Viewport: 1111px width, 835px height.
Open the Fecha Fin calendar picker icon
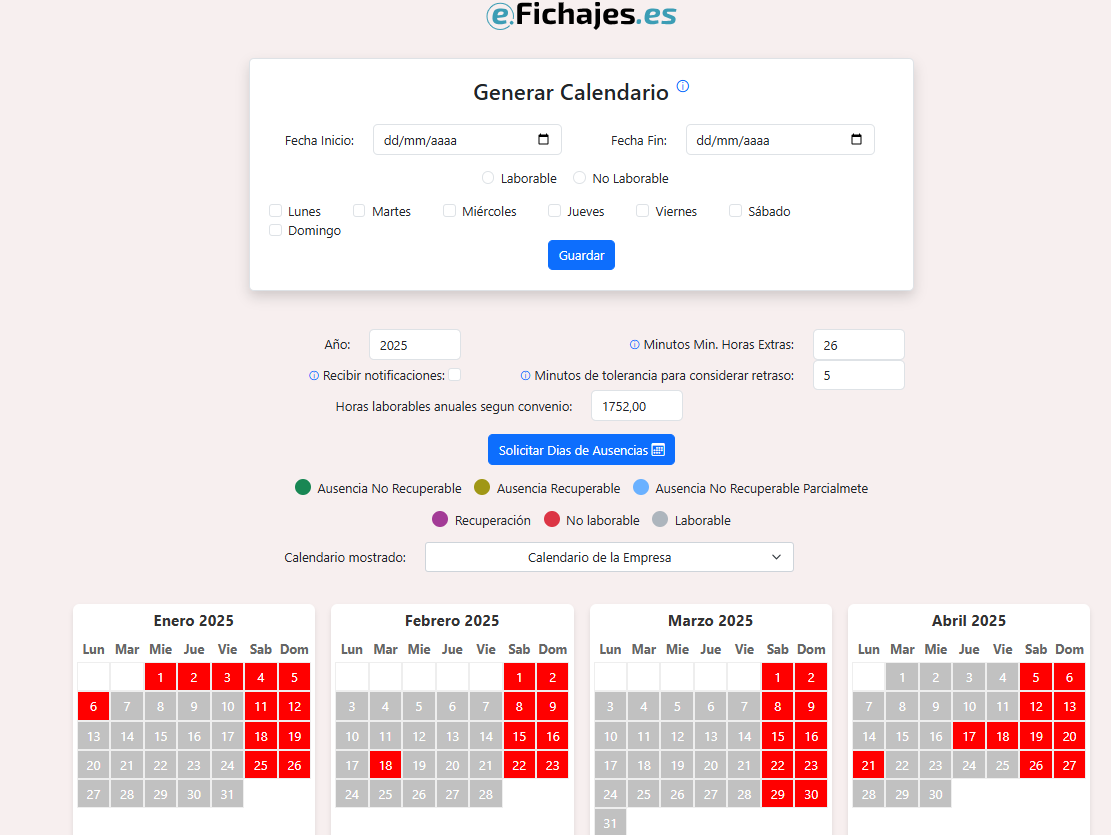click(x=857, y=140)
